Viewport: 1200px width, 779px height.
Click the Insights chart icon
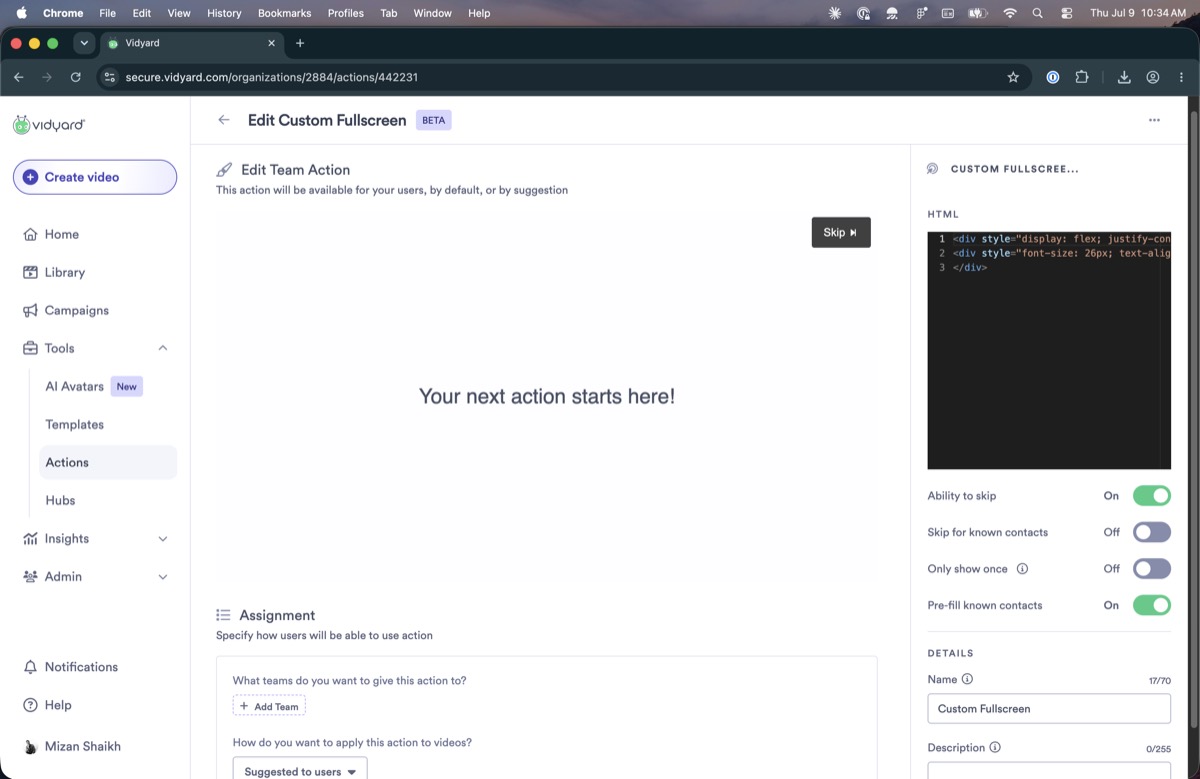point(30,538)
